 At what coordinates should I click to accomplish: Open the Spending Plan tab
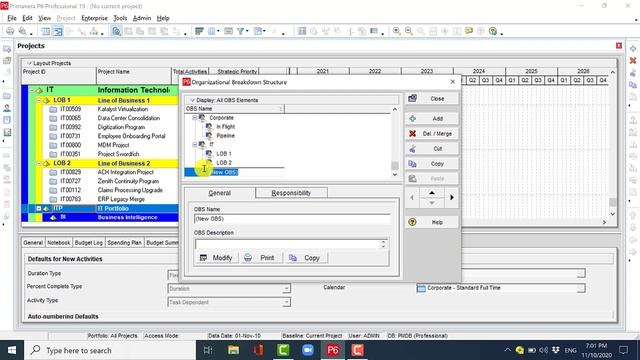tap(124, 242)
